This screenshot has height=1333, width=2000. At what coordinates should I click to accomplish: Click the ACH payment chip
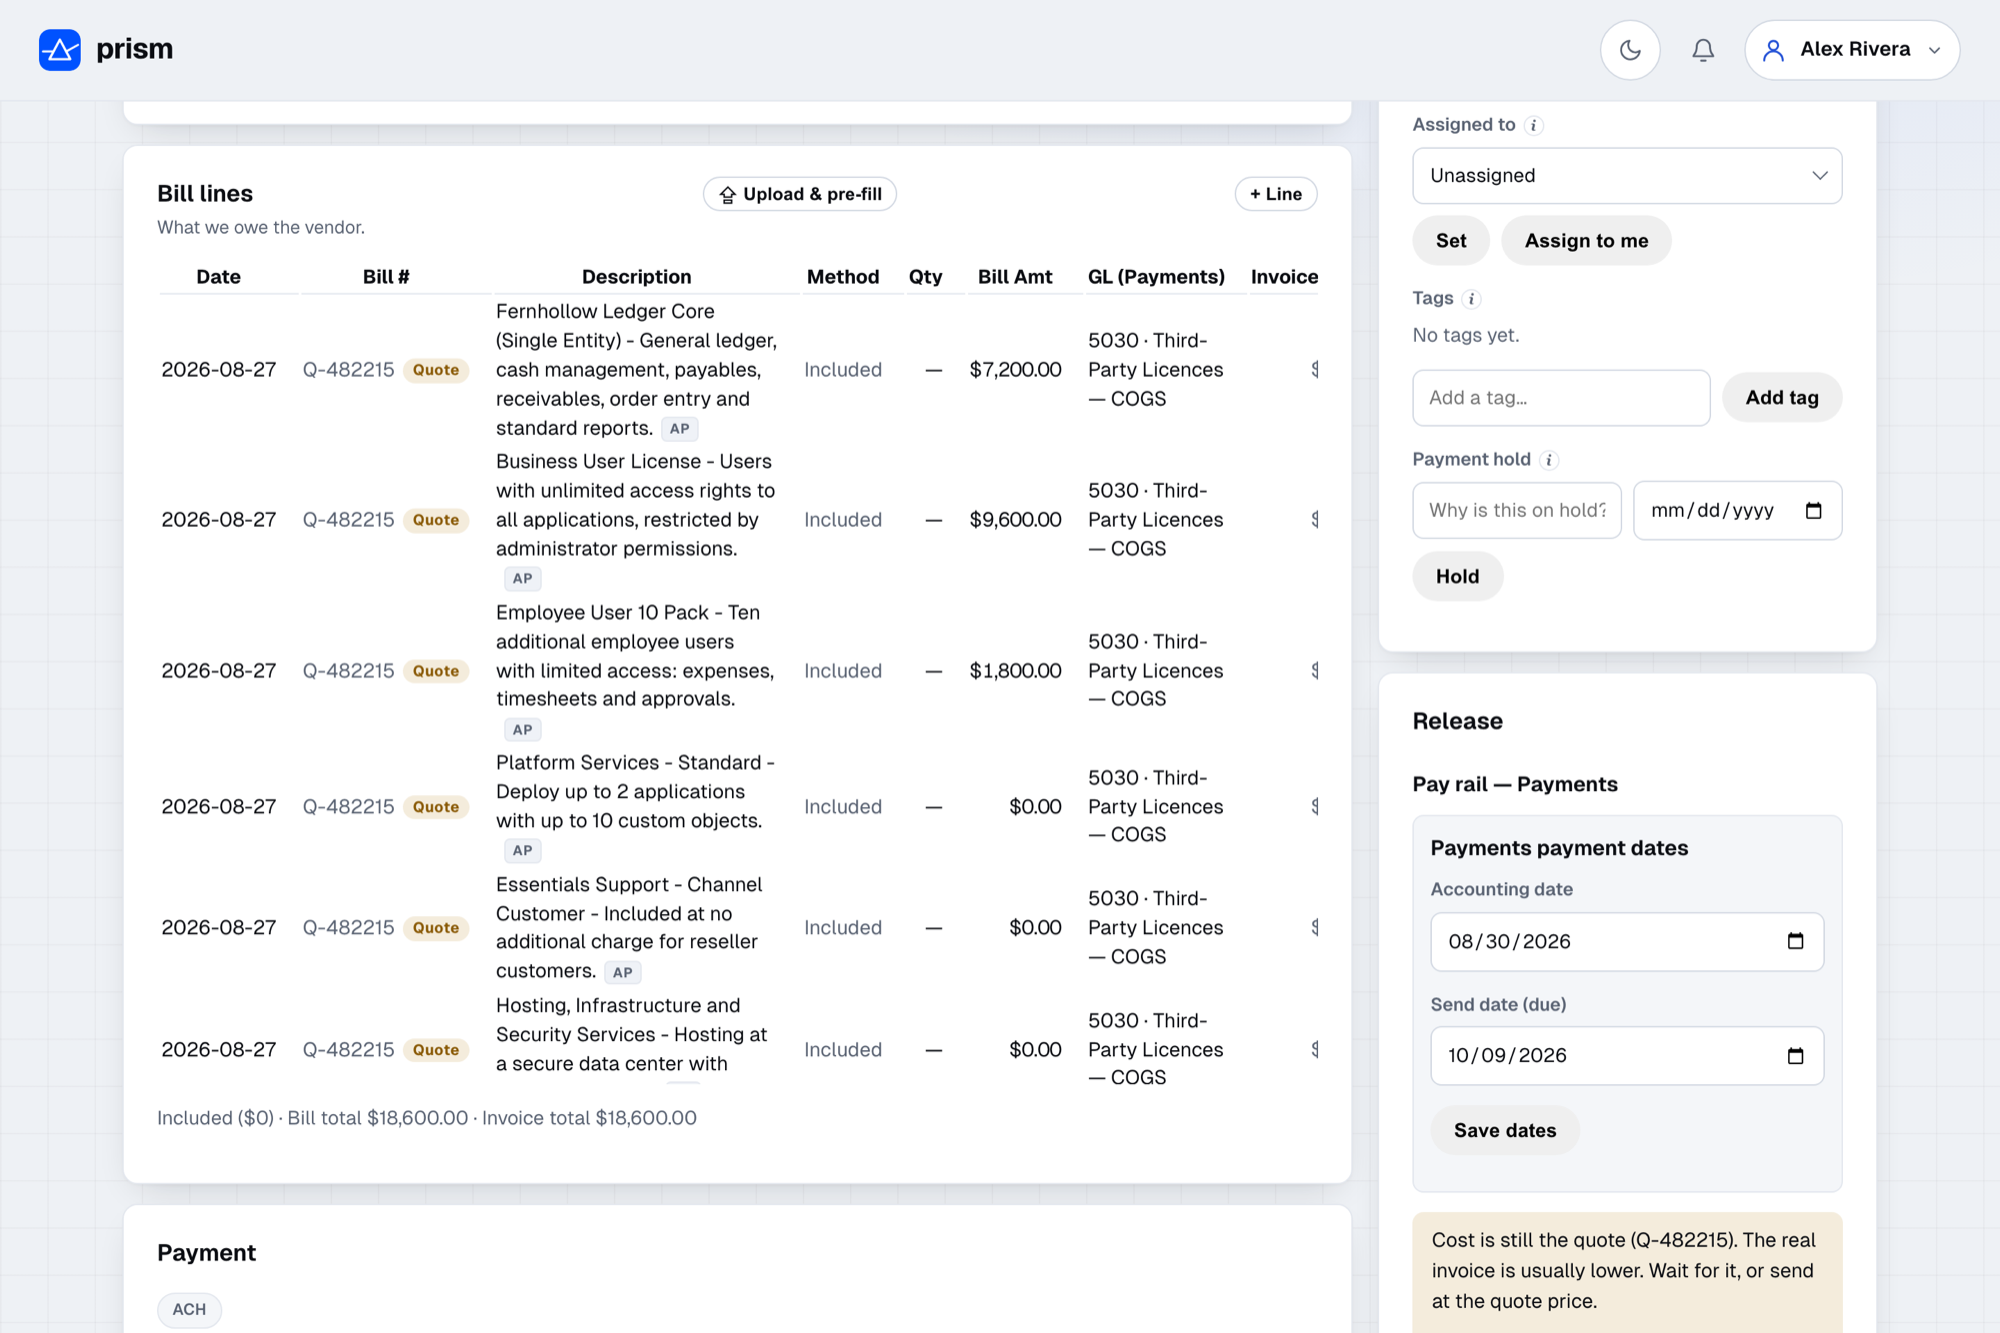189,1309
